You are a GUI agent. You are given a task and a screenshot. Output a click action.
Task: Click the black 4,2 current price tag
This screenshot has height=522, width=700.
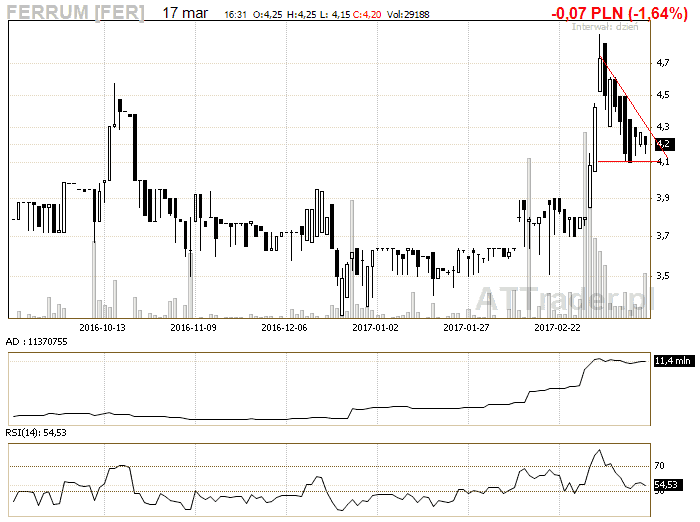pyautogui.click(x=662, y=144)
